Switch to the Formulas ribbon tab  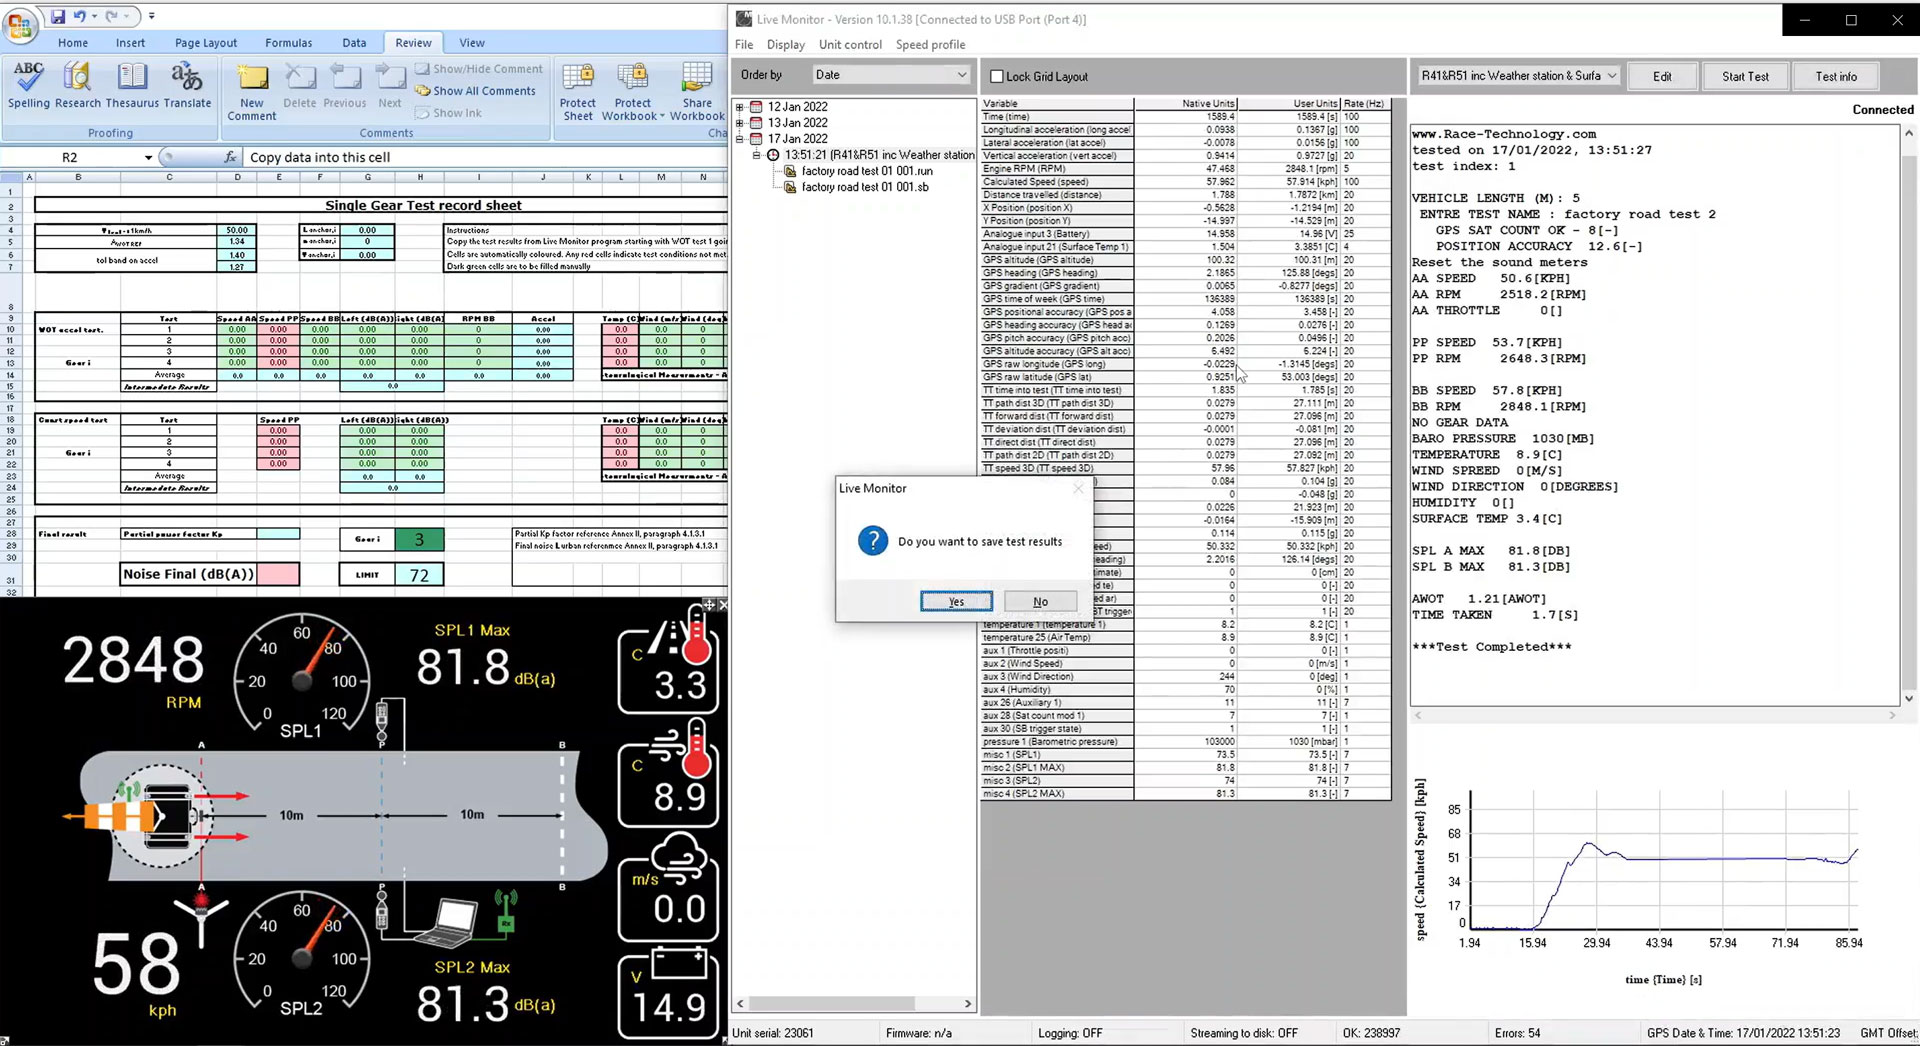click(x=288, y=43)
